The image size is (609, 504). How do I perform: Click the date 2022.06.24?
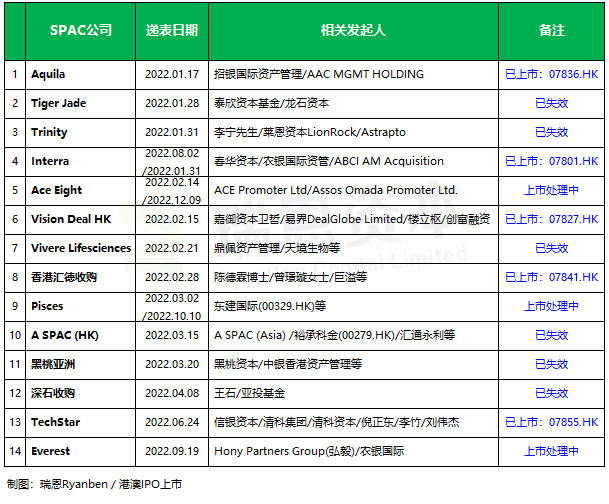[172, 422]
